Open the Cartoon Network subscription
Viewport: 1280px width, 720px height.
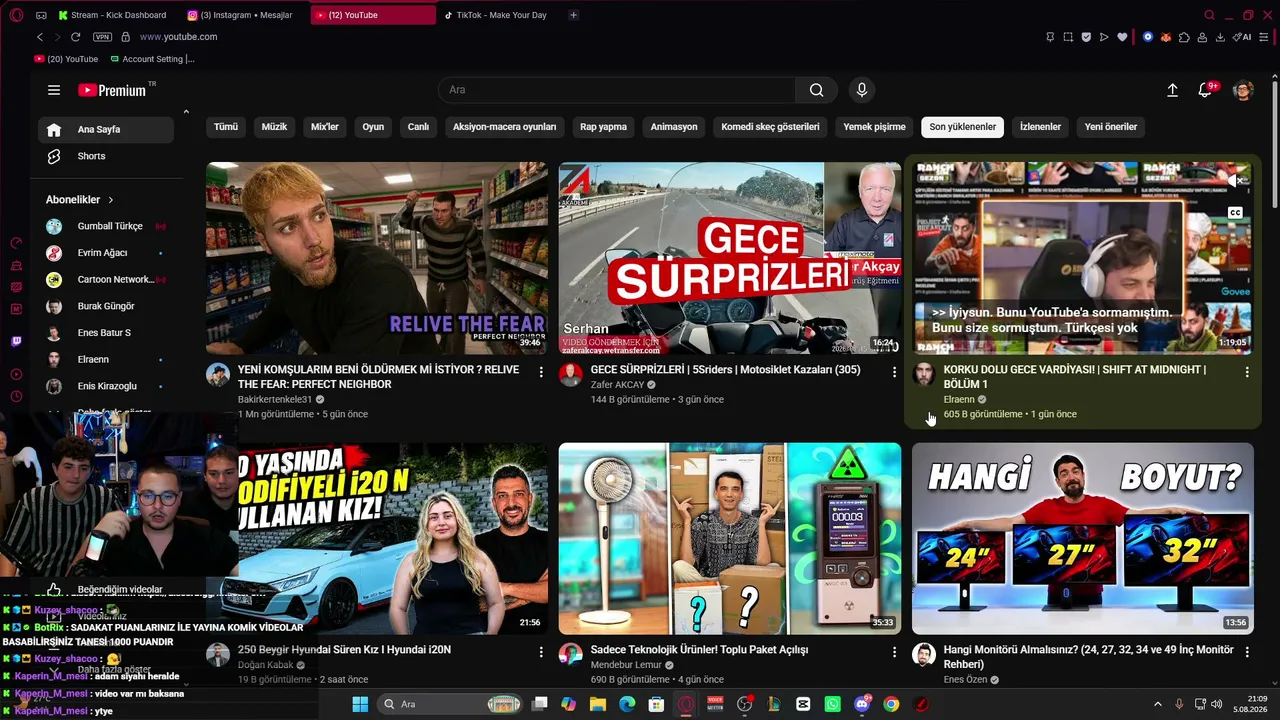[106, 280]
